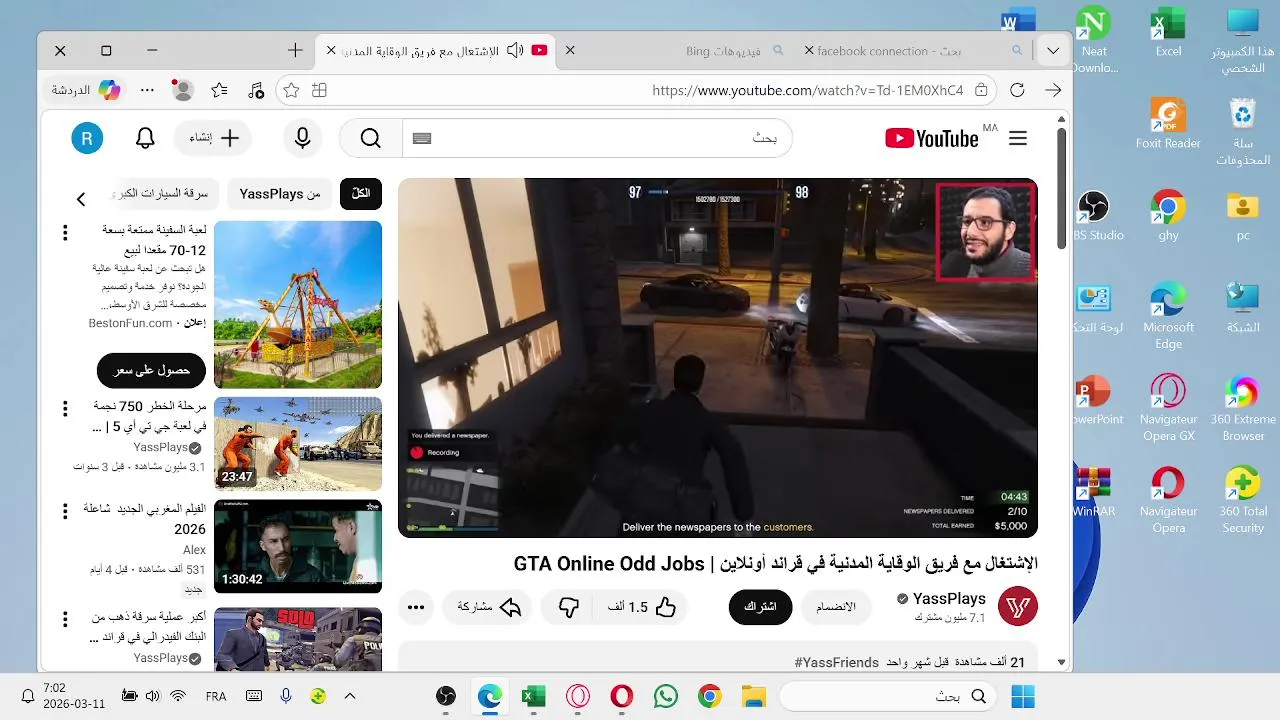Screen dimensions: 1280x720
Task: Click the الانضمام join button
Action: [x=837, y=607]
